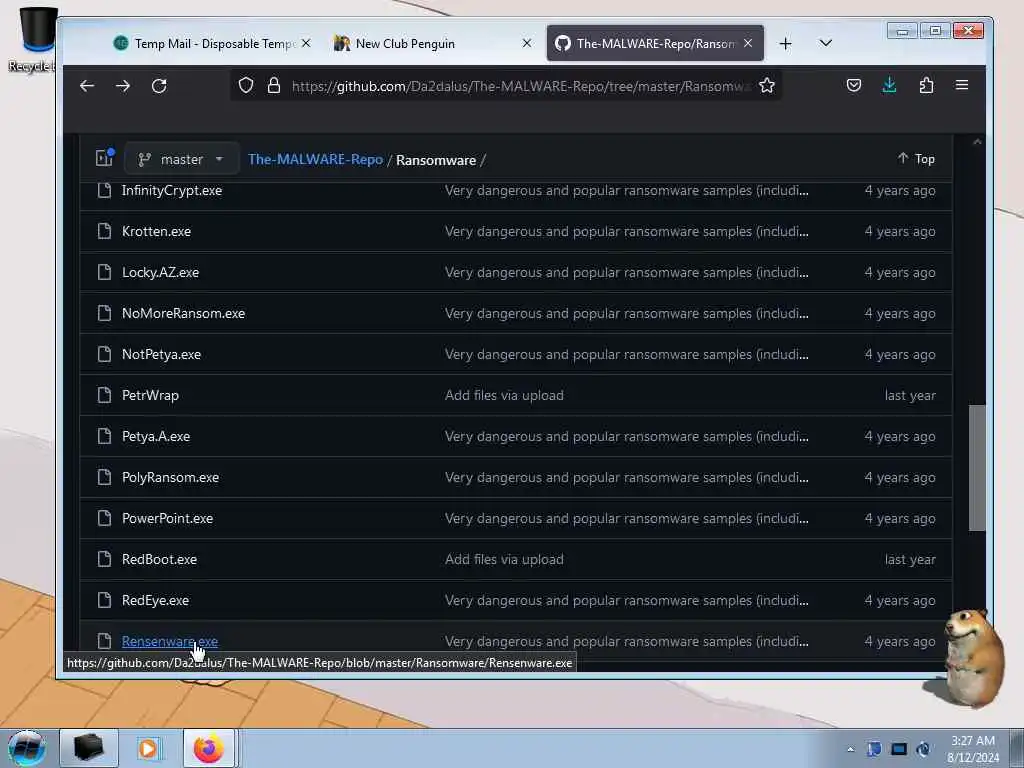
Task: Open the PolyRansom.exe file entry
Action: coord(170,477)
